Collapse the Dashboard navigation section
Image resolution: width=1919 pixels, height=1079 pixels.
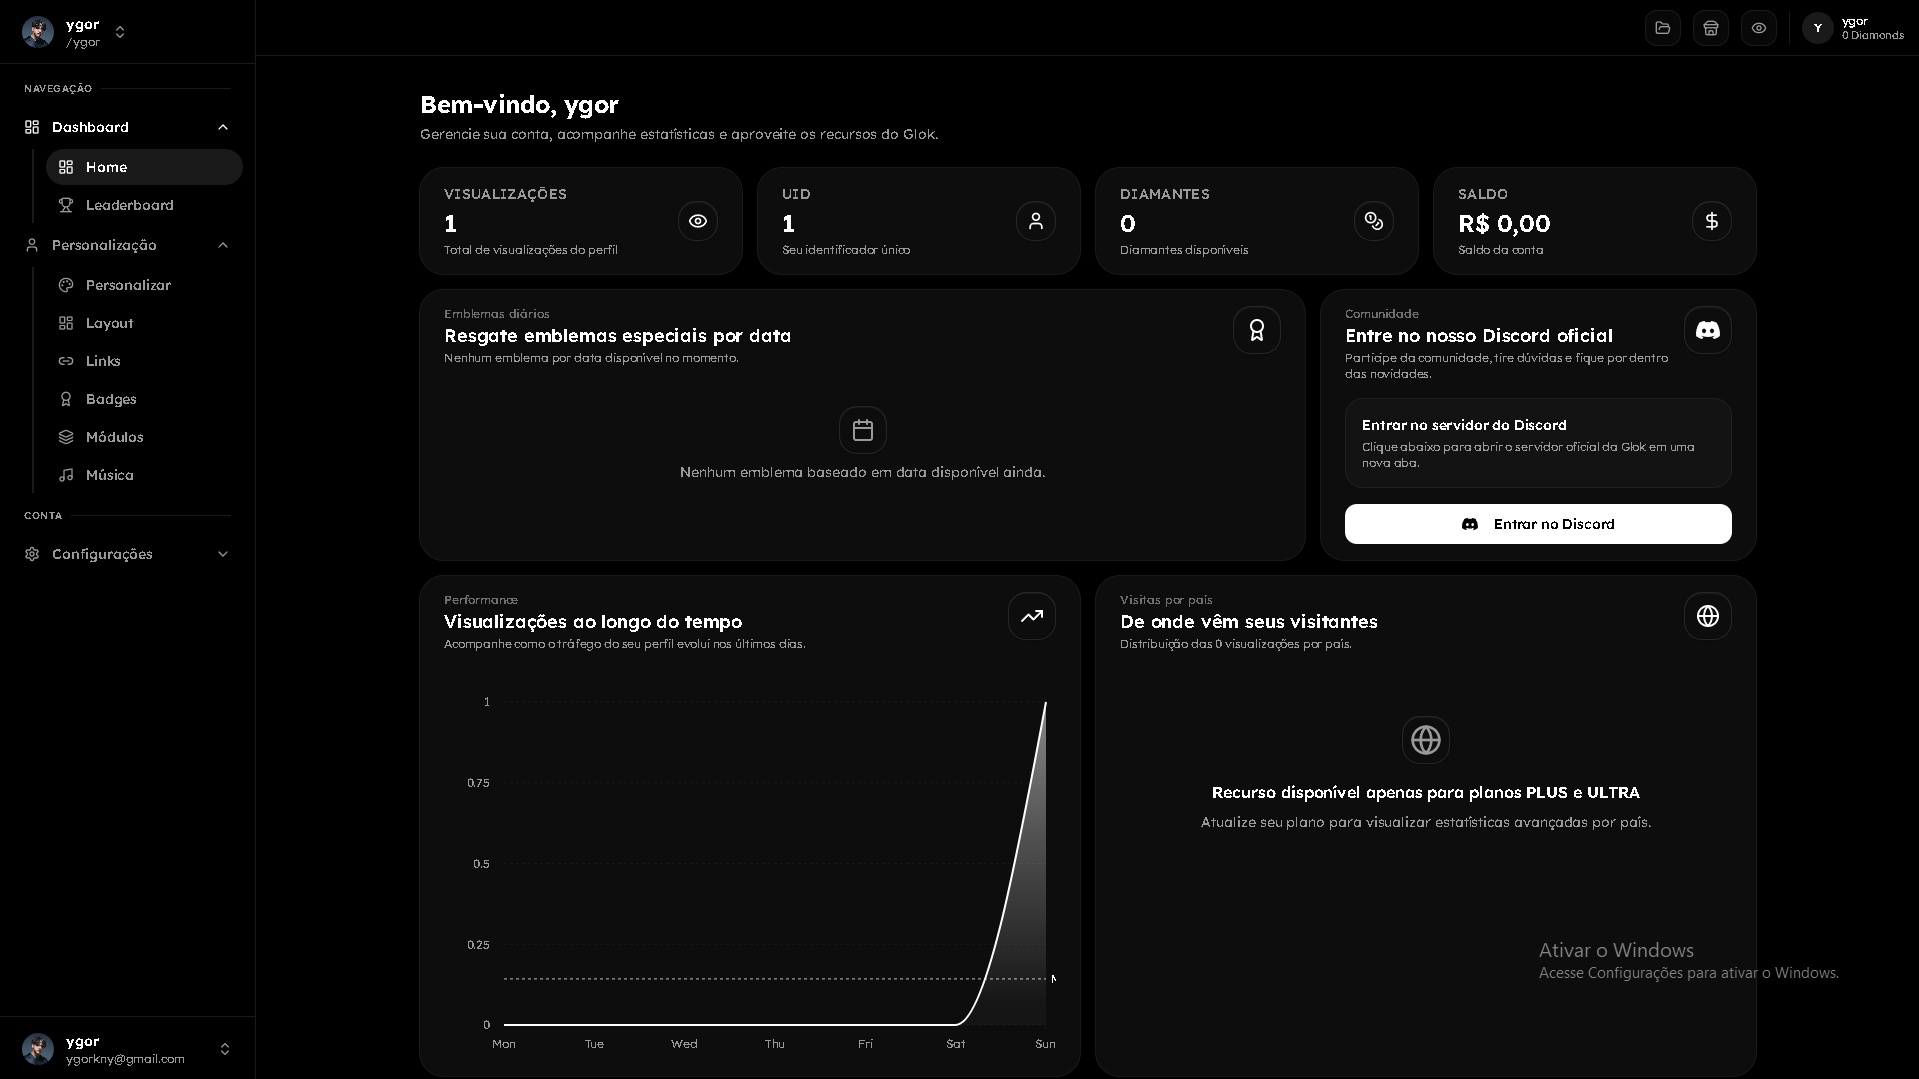pos(223,127)
